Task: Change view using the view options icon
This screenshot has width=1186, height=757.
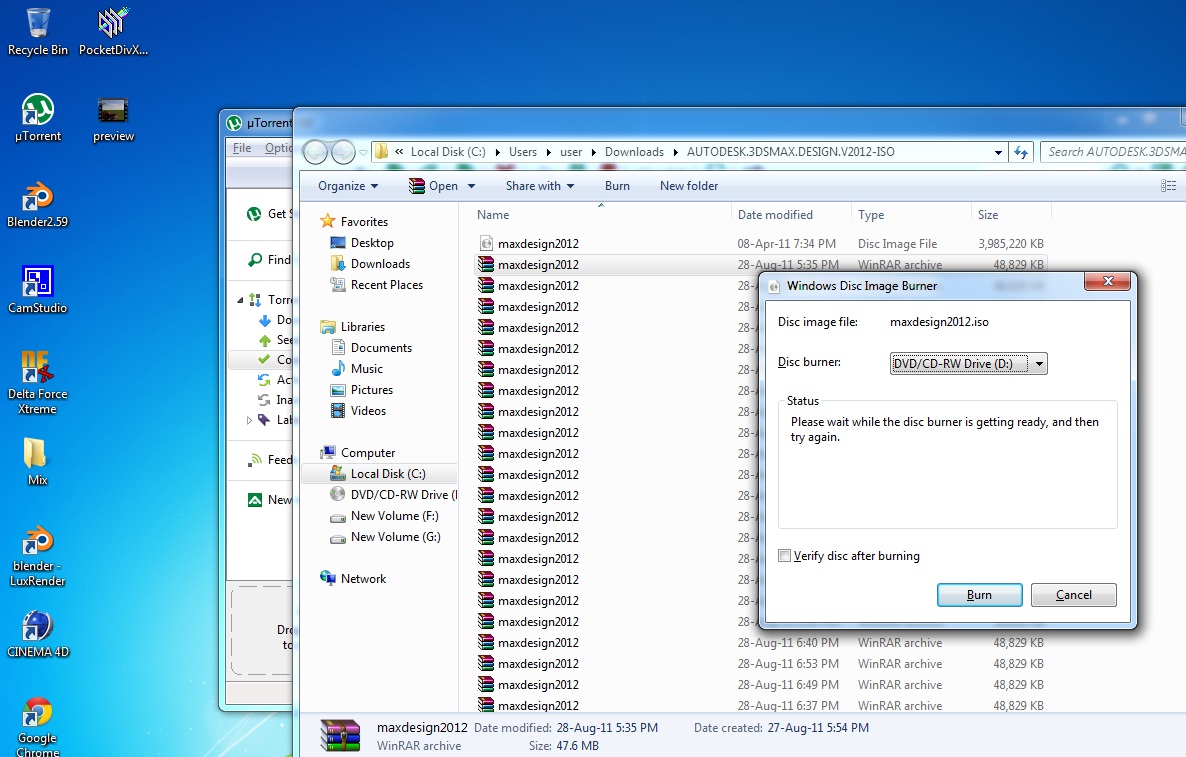Action: pyautogui.click(x=1168, y=186)
